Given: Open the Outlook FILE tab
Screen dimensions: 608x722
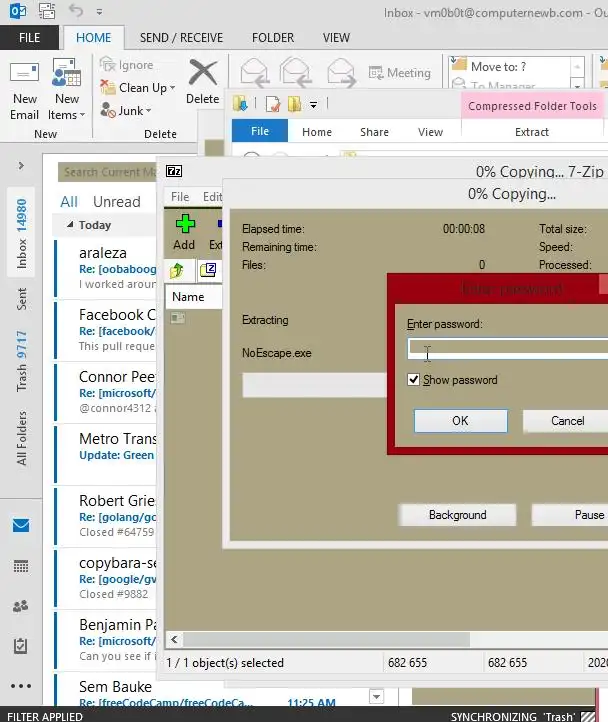Looking at the screenshot, I should 29,37.
